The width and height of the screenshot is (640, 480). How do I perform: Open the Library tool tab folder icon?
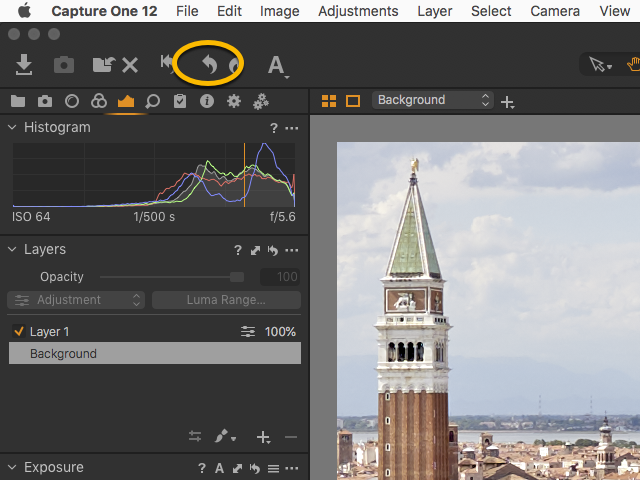pos(18,101)
